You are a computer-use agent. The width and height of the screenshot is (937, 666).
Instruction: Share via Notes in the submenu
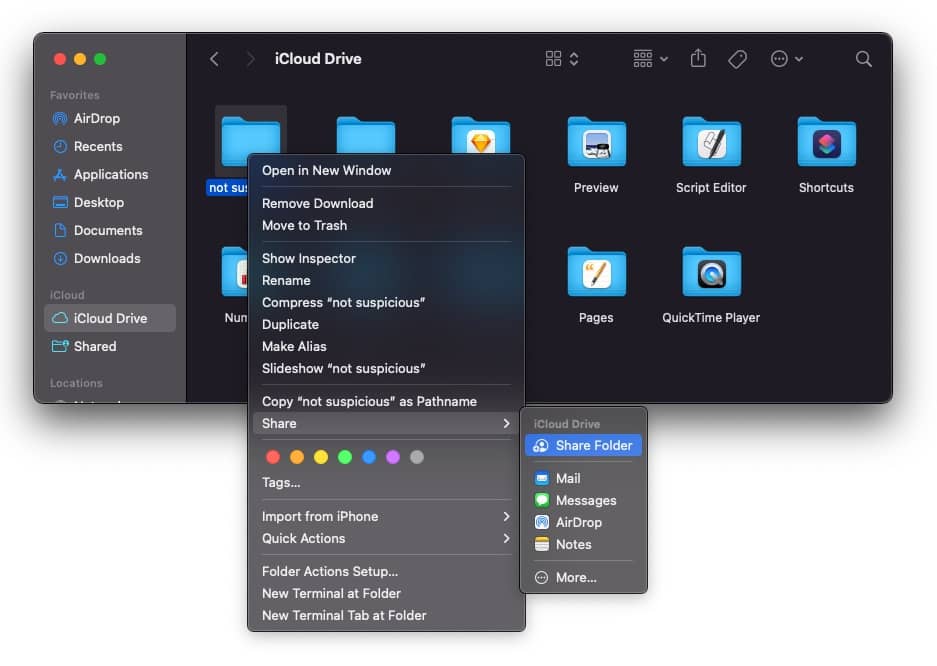tap(583, 545)
